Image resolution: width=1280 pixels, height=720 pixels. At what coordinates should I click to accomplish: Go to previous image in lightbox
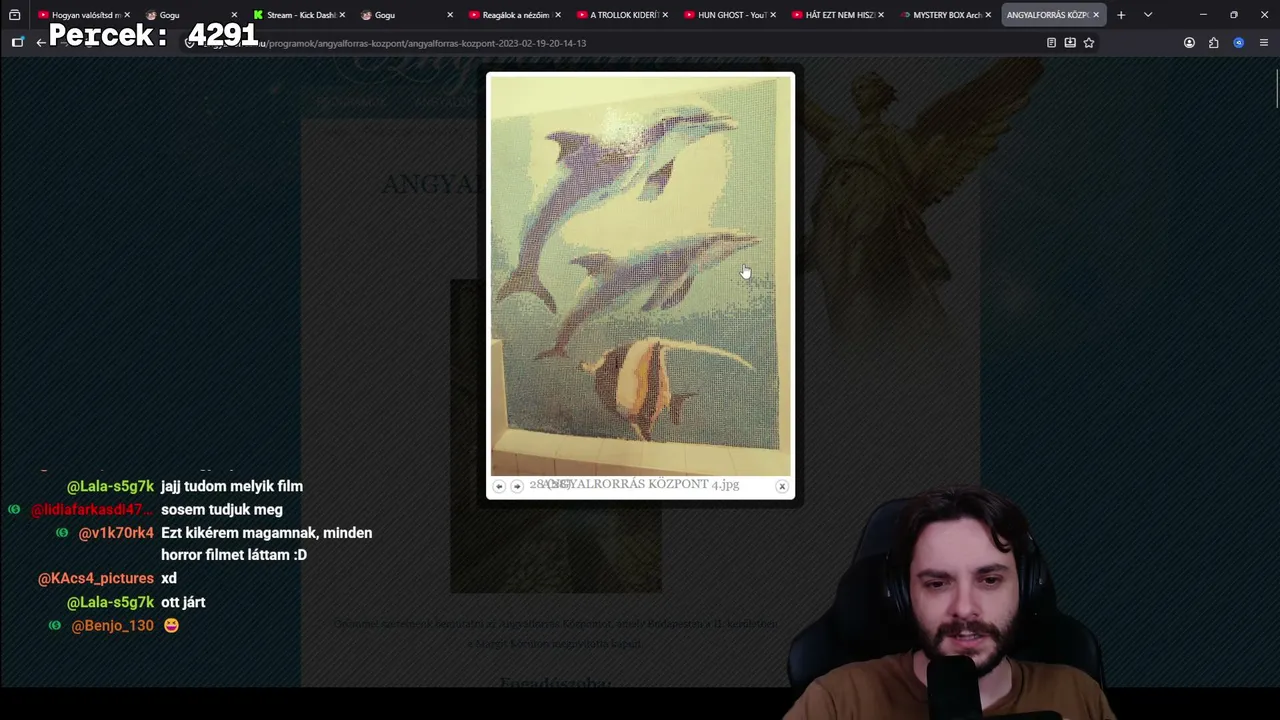(x=499, y=486)
